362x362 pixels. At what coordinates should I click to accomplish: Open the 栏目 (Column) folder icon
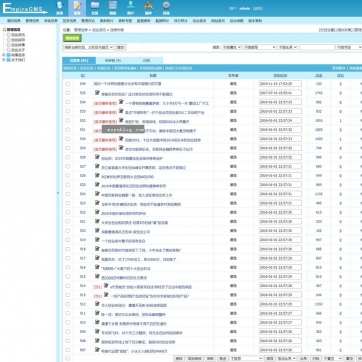(95, 8)
